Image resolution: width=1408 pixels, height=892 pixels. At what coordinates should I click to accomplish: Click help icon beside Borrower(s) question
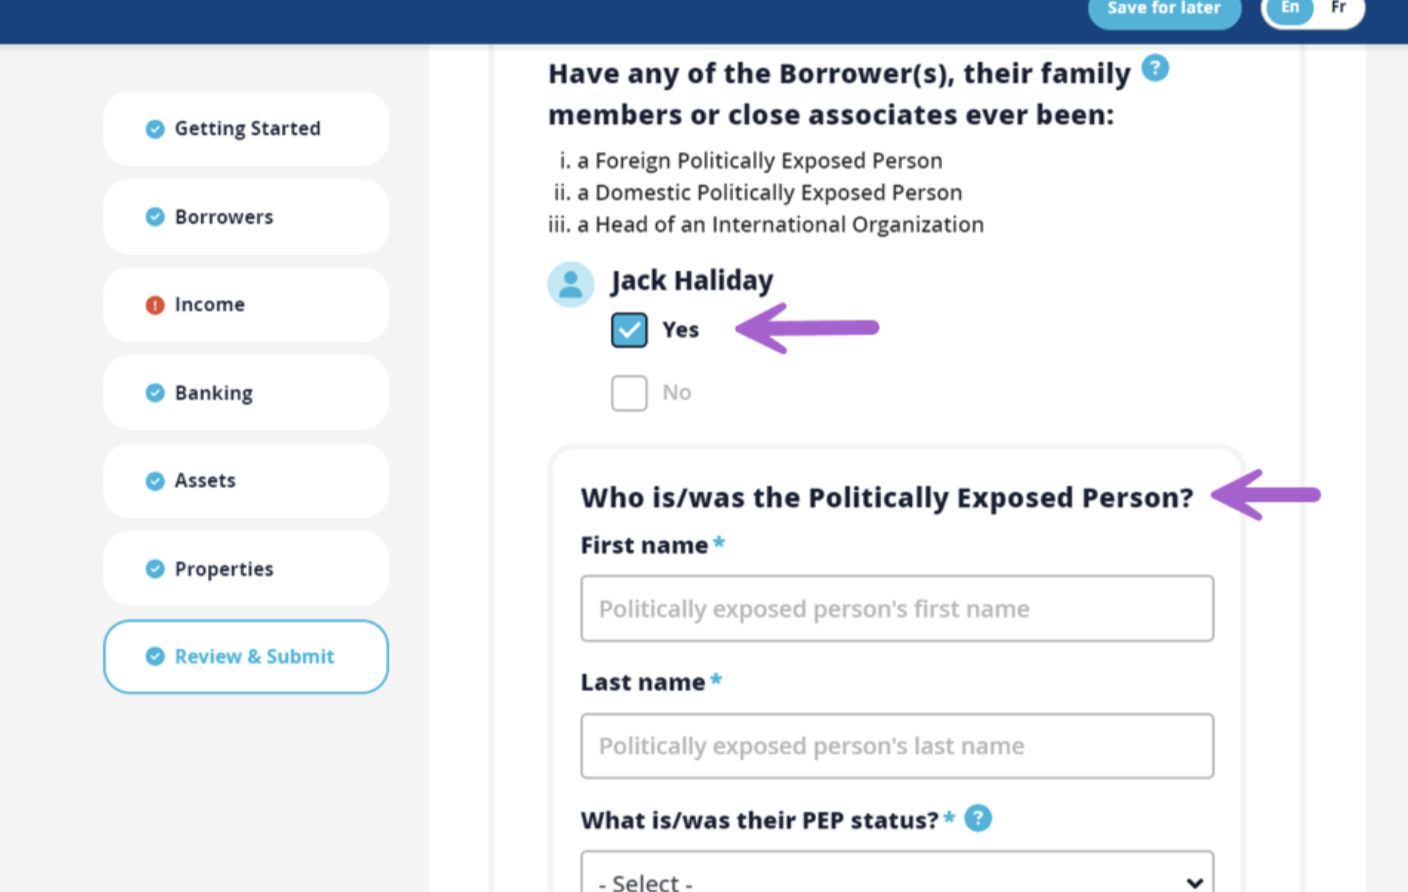pyautogui.click(x=1155, y=68)
